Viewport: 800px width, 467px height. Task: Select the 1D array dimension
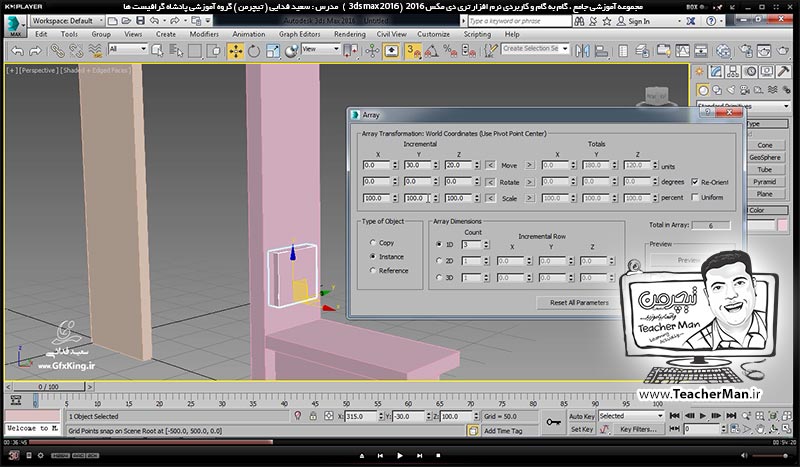(x=439, y=244)
